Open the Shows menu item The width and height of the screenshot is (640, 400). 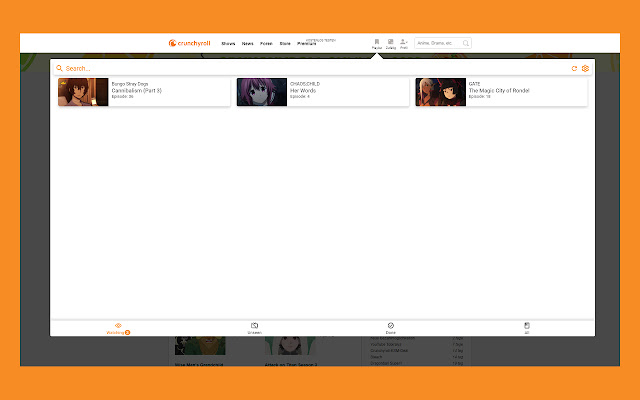click(228, 43)
